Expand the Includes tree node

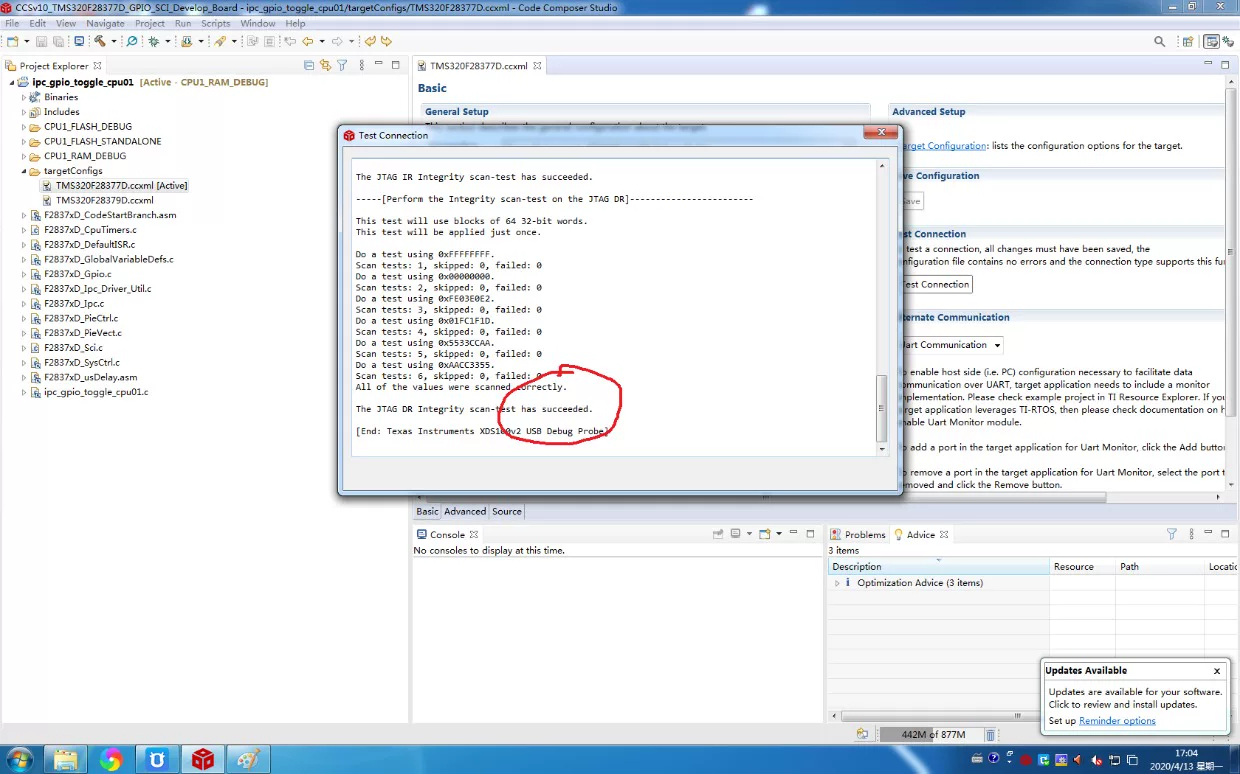click(24, 112)
